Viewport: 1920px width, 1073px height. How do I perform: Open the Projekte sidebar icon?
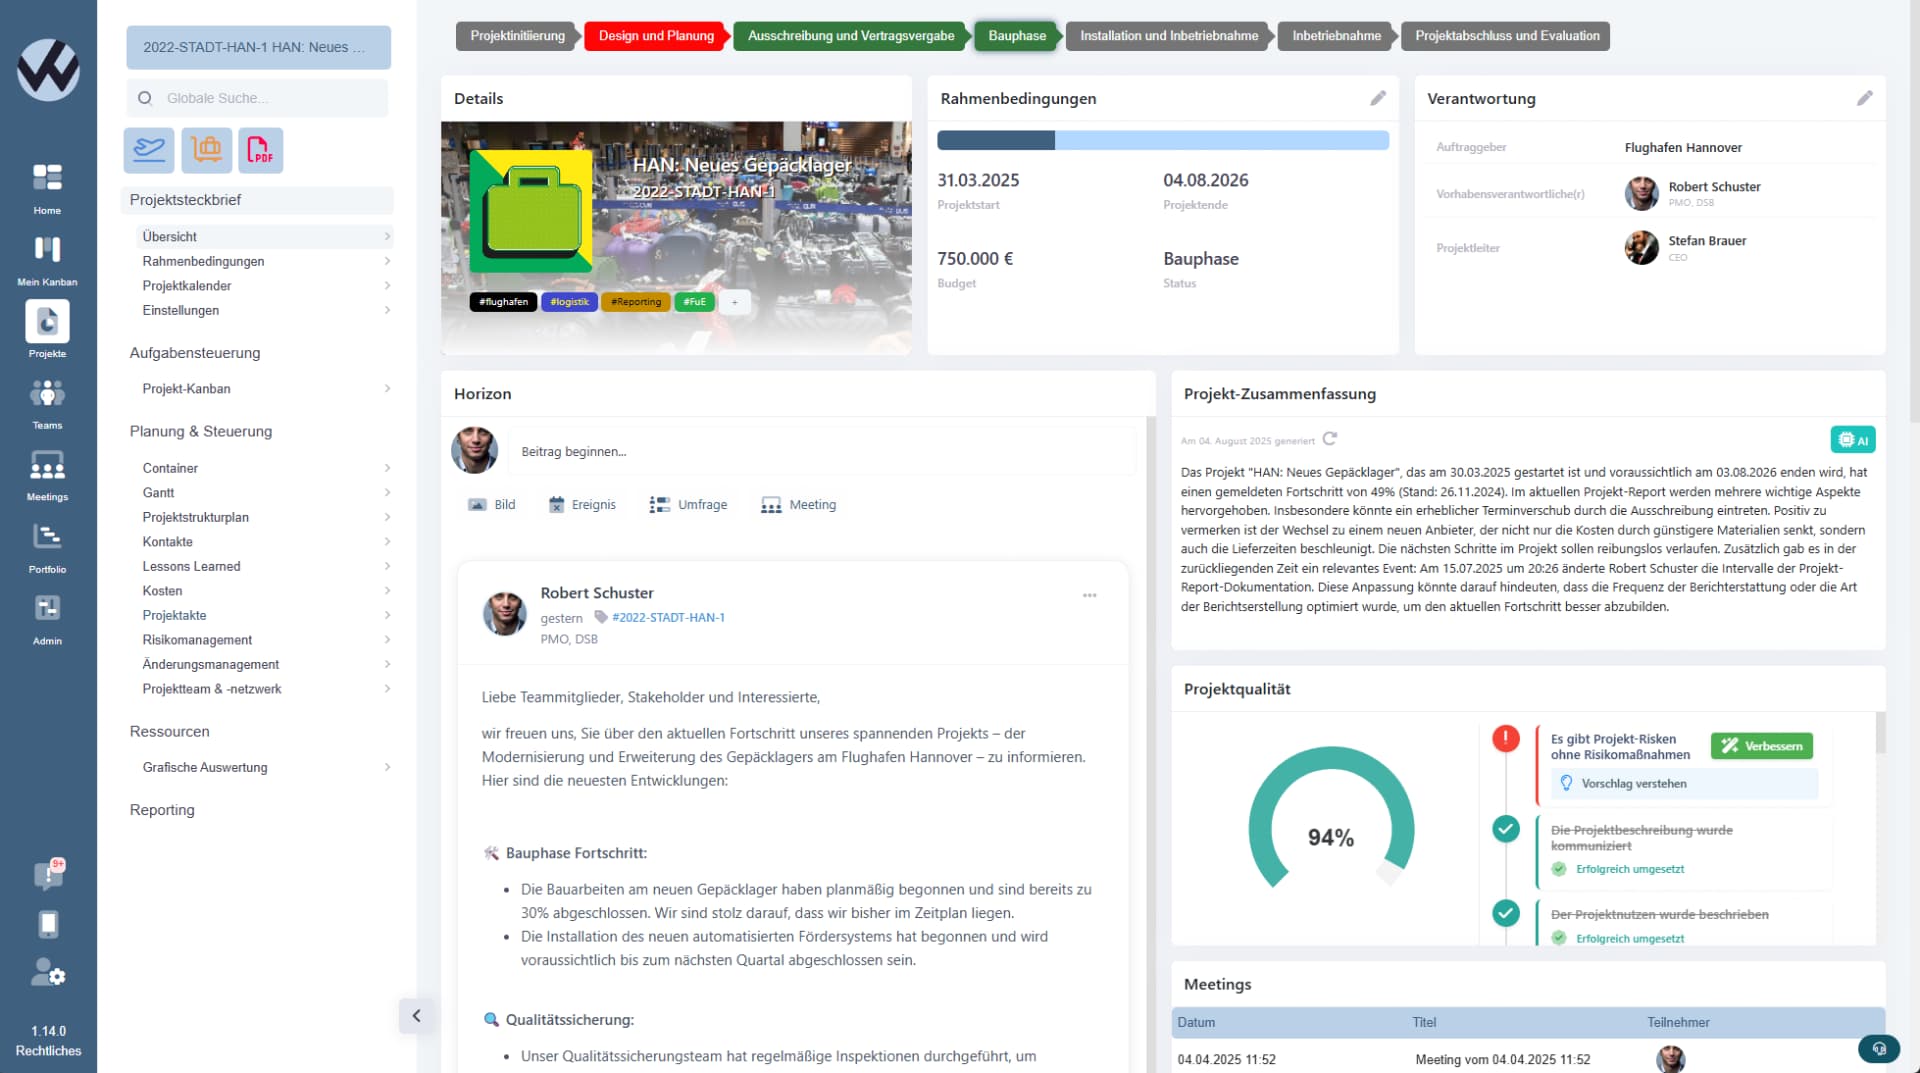(47, 321)
